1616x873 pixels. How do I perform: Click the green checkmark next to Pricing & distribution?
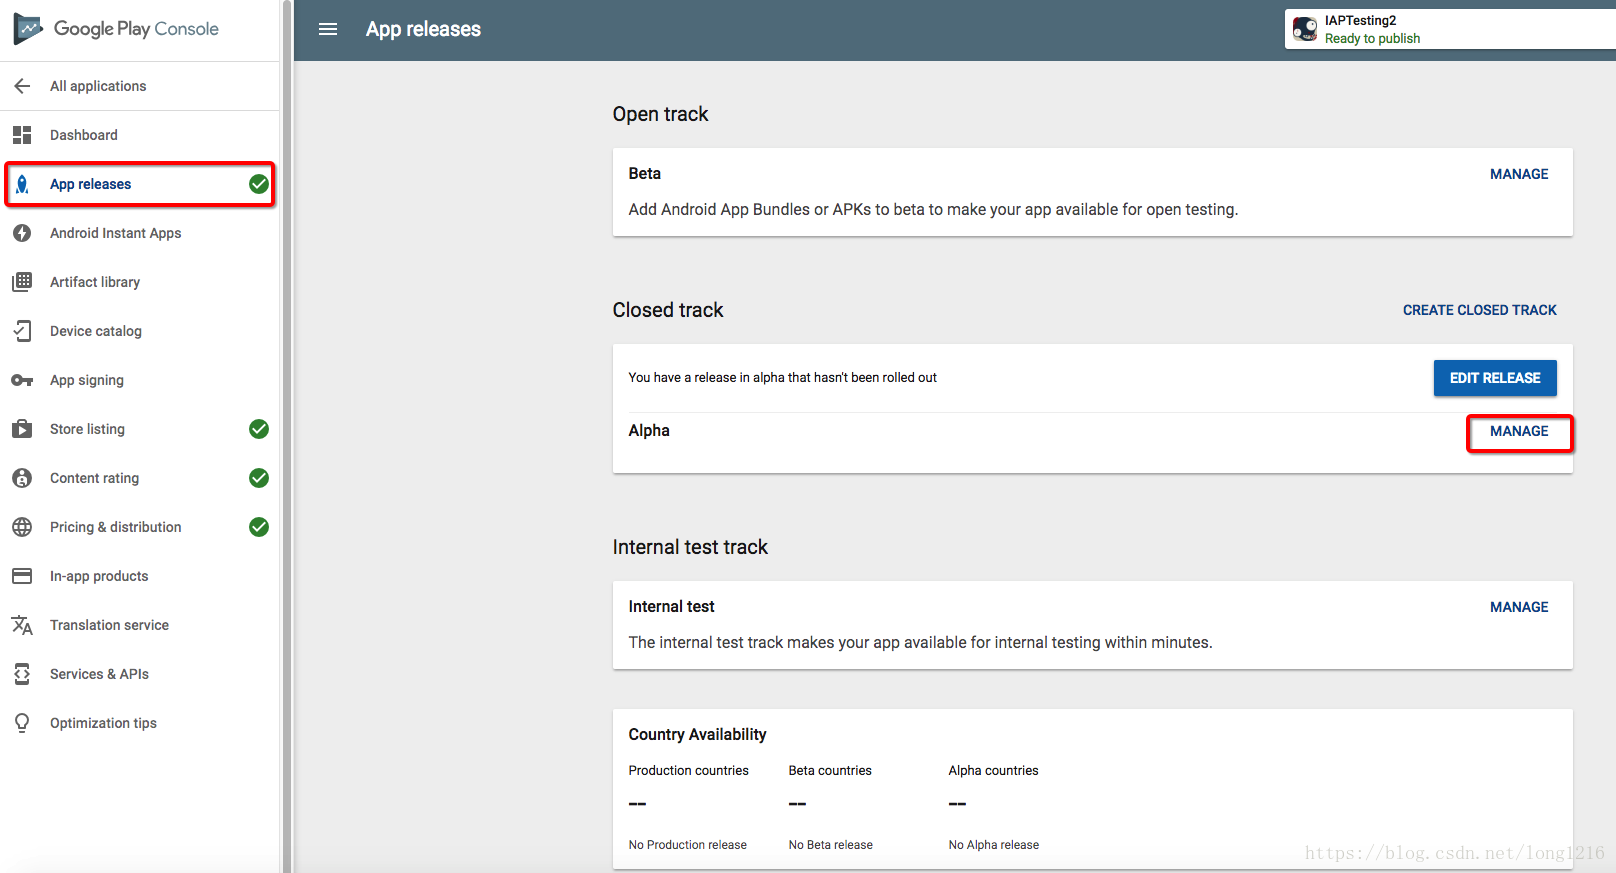(x=259, y=527)
